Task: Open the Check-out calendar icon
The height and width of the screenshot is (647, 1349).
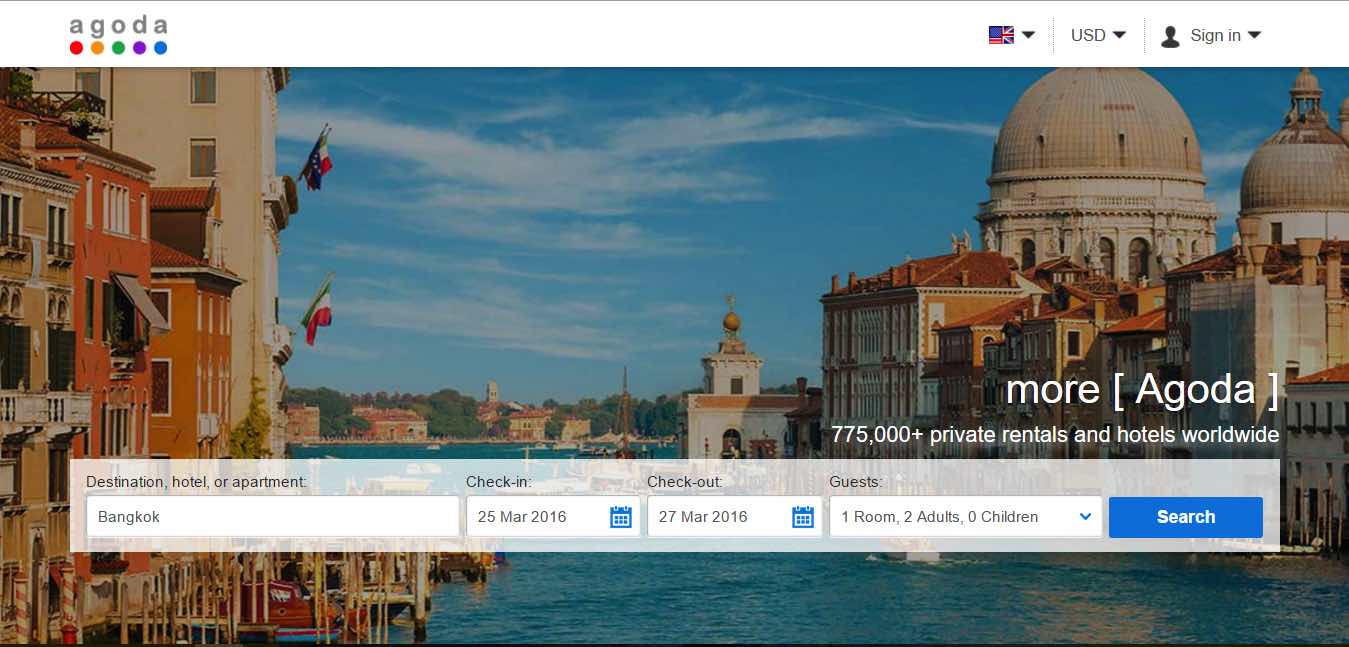Action: pos(803,517)
